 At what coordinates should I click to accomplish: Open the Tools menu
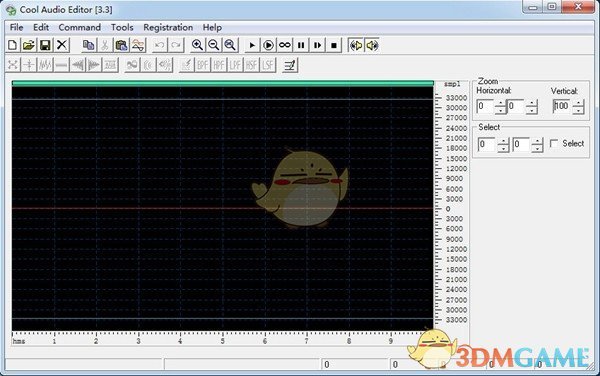[122, 28]
